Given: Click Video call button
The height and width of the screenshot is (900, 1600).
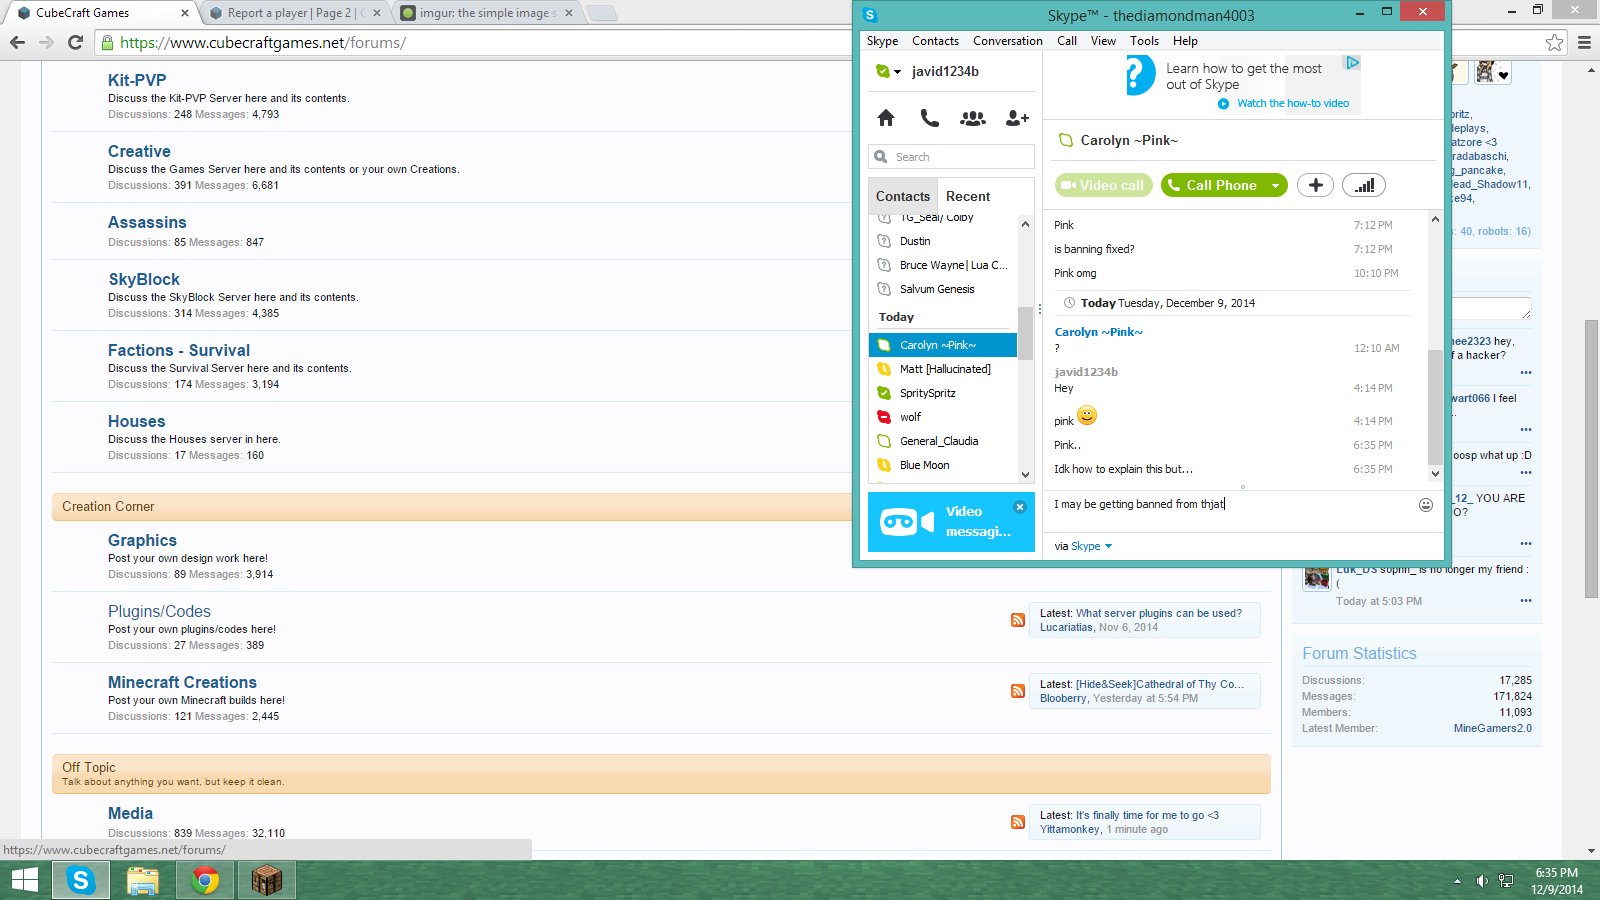Looking at the screenshot, I should pos(1103,185).
